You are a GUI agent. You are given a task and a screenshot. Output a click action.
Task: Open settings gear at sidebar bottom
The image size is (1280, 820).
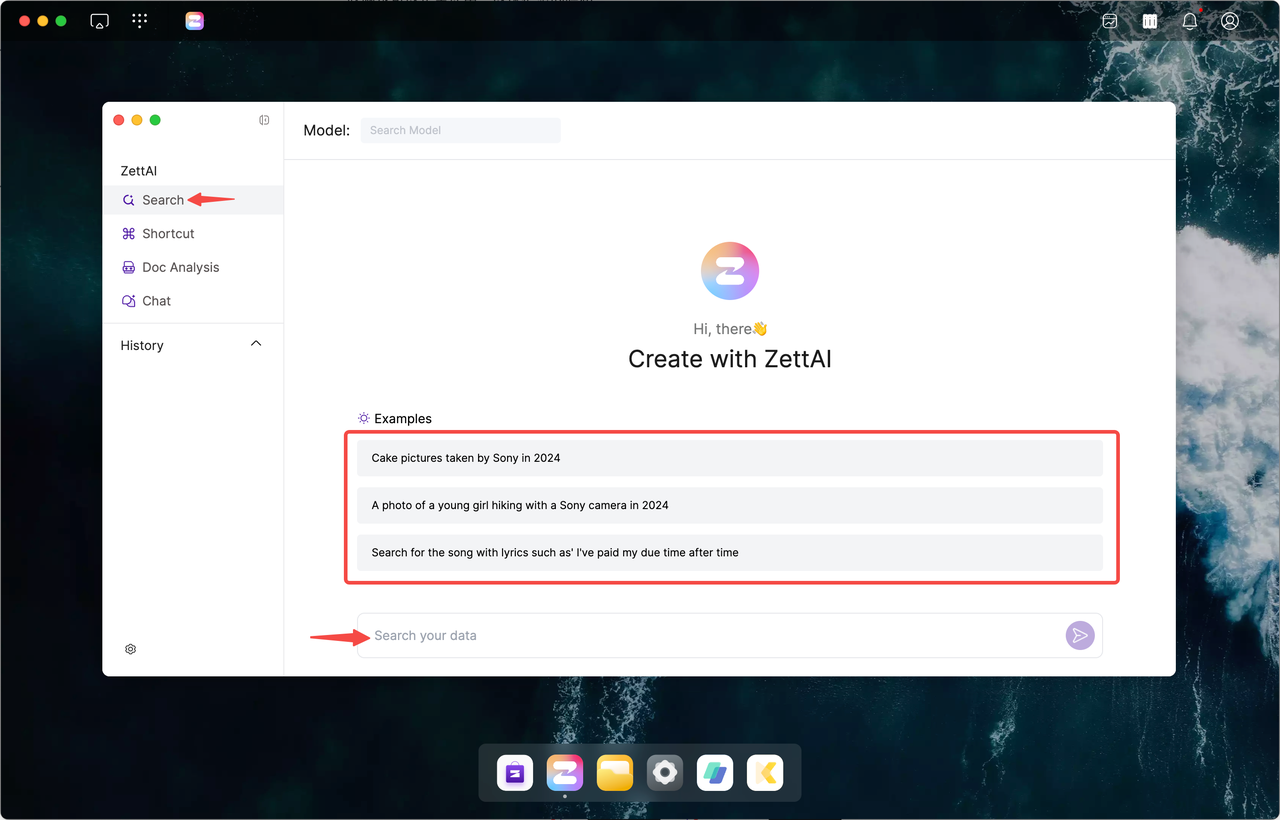point(130,649)
